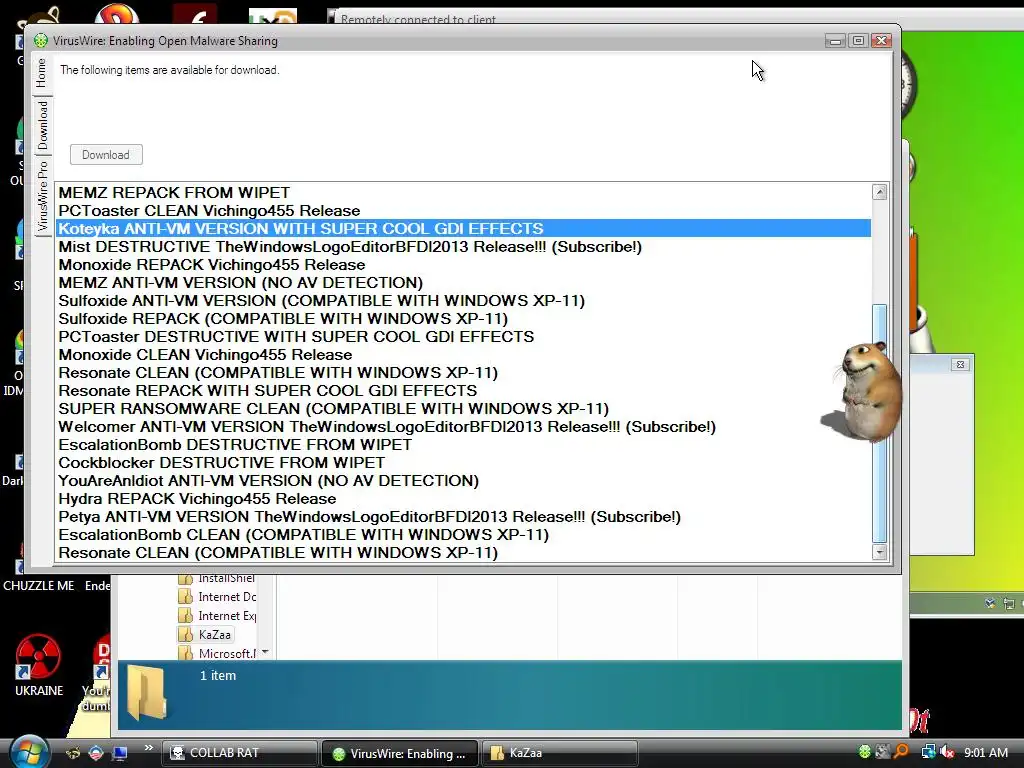Click the orange magnifier tray icon

(901, 752)
